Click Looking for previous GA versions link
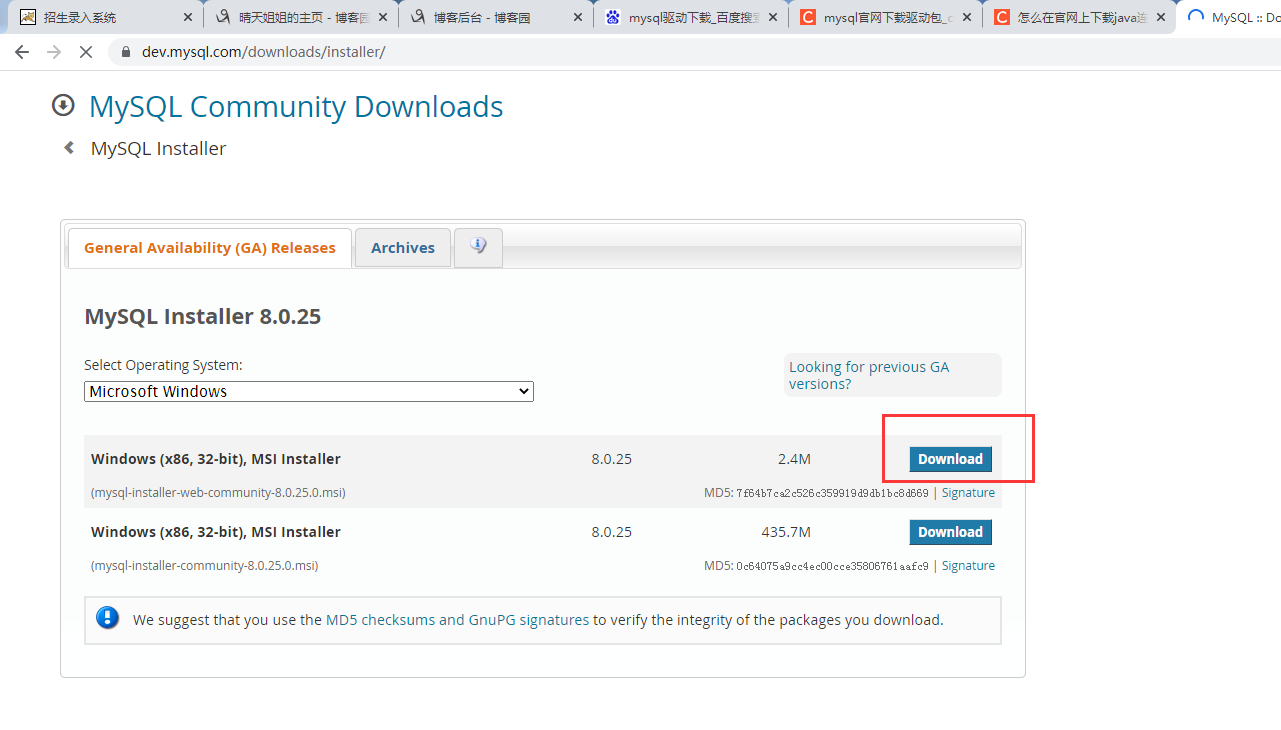The image size is (1281, 730). click(x=869, y=375)
